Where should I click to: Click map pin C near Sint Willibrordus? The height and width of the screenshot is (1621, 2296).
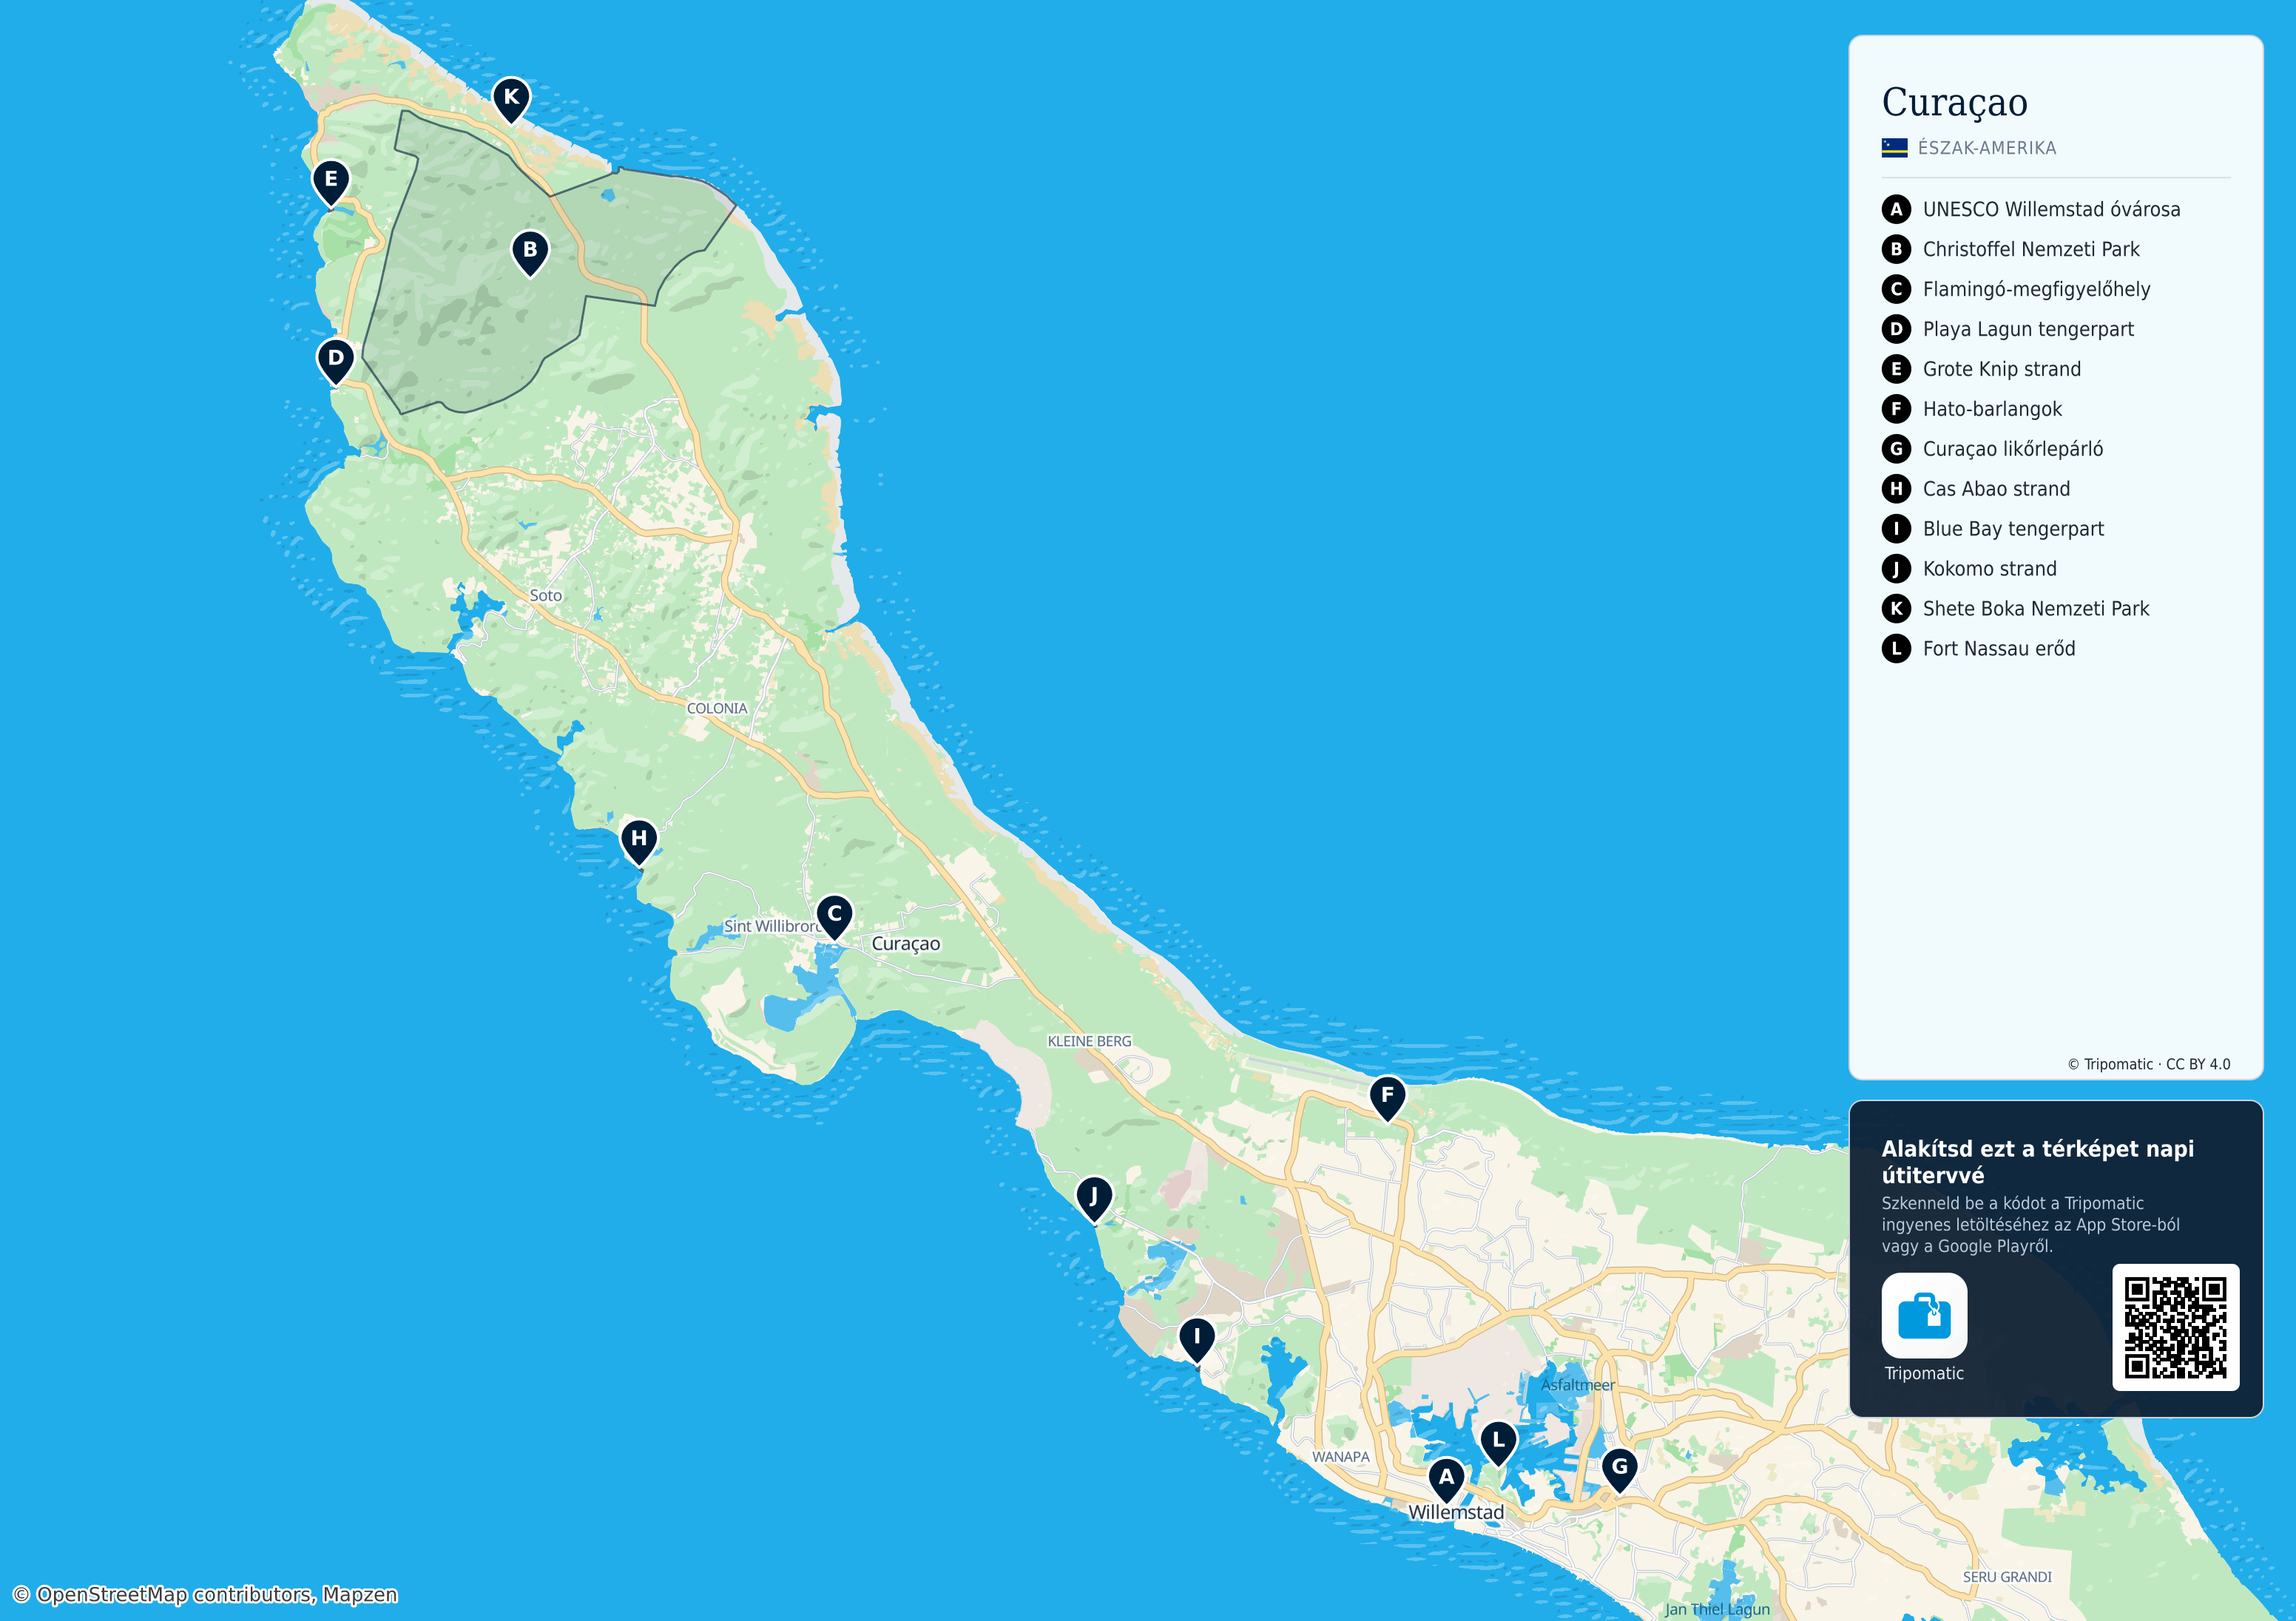[834, 916]
